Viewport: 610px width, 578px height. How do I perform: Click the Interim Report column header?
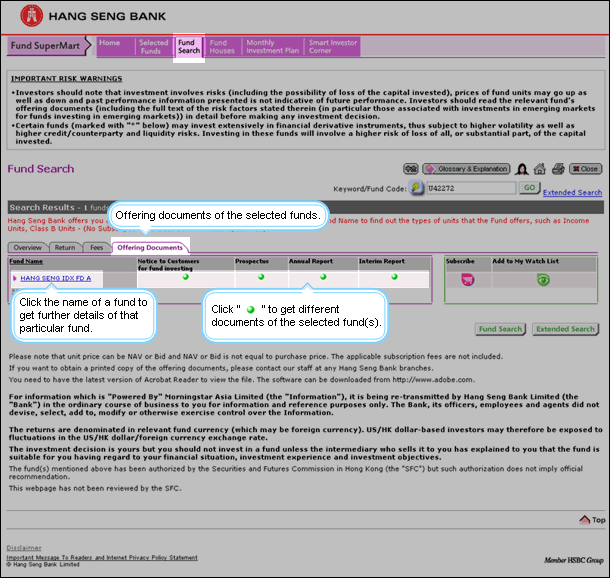coord(382,261)
